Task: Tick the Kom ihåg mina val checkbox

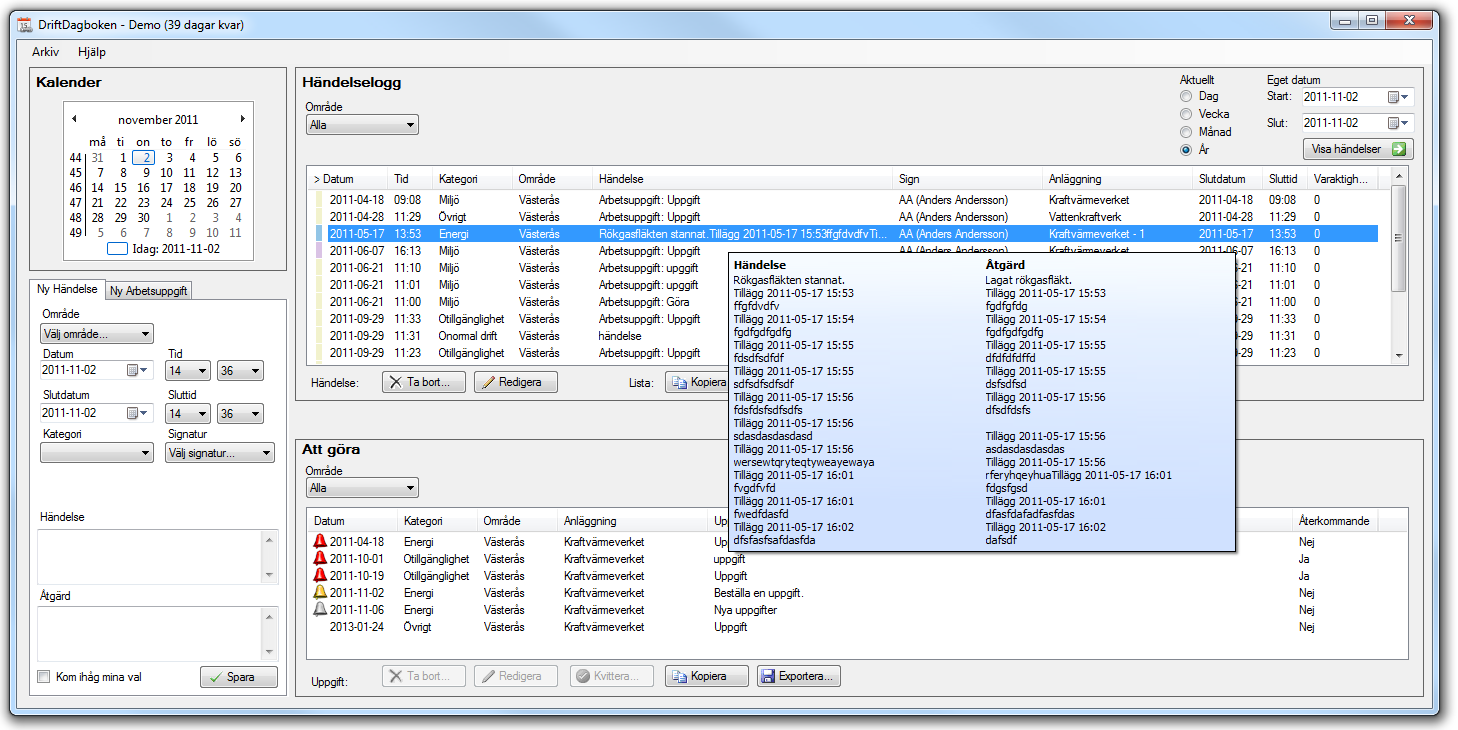Action: (43, 677)
